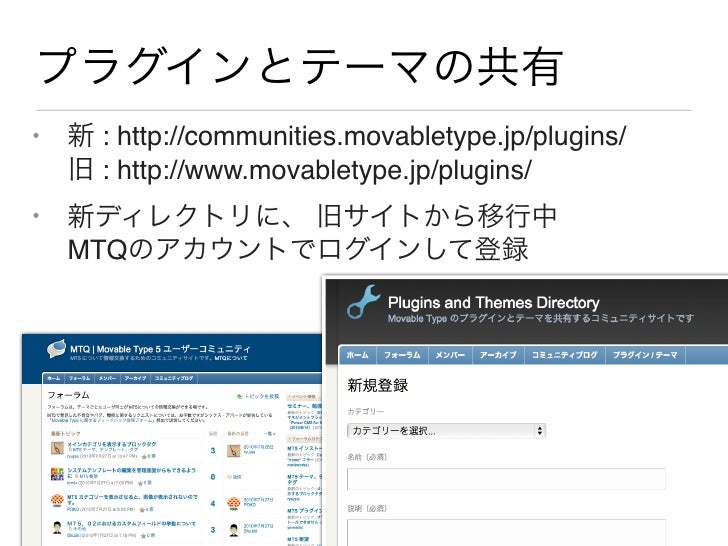Open colorful avatar of the system template topic

click(57, 474)
